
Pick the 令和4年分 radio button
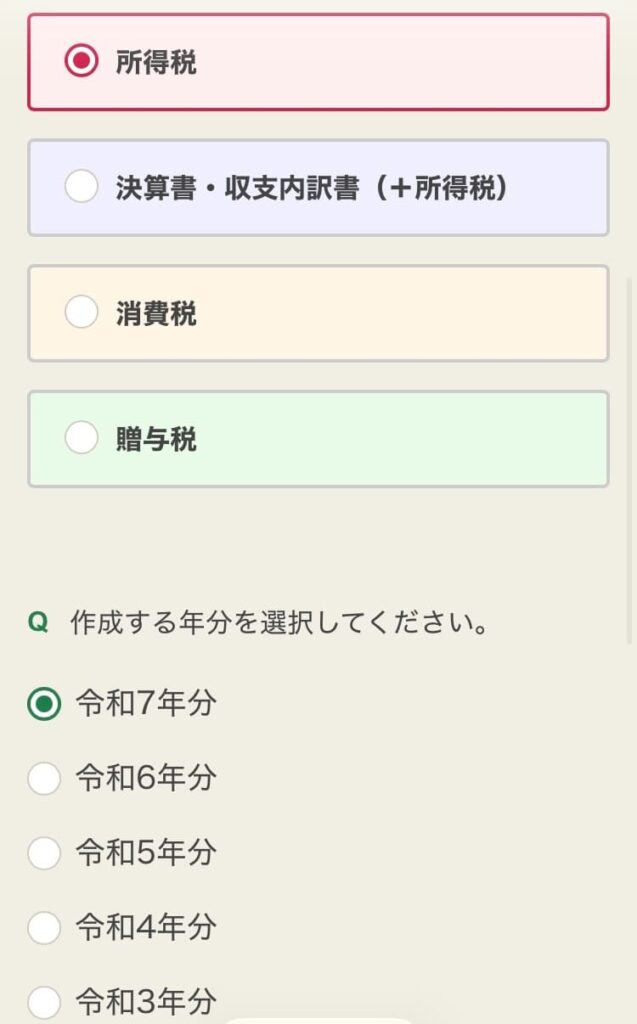point(44,928)
